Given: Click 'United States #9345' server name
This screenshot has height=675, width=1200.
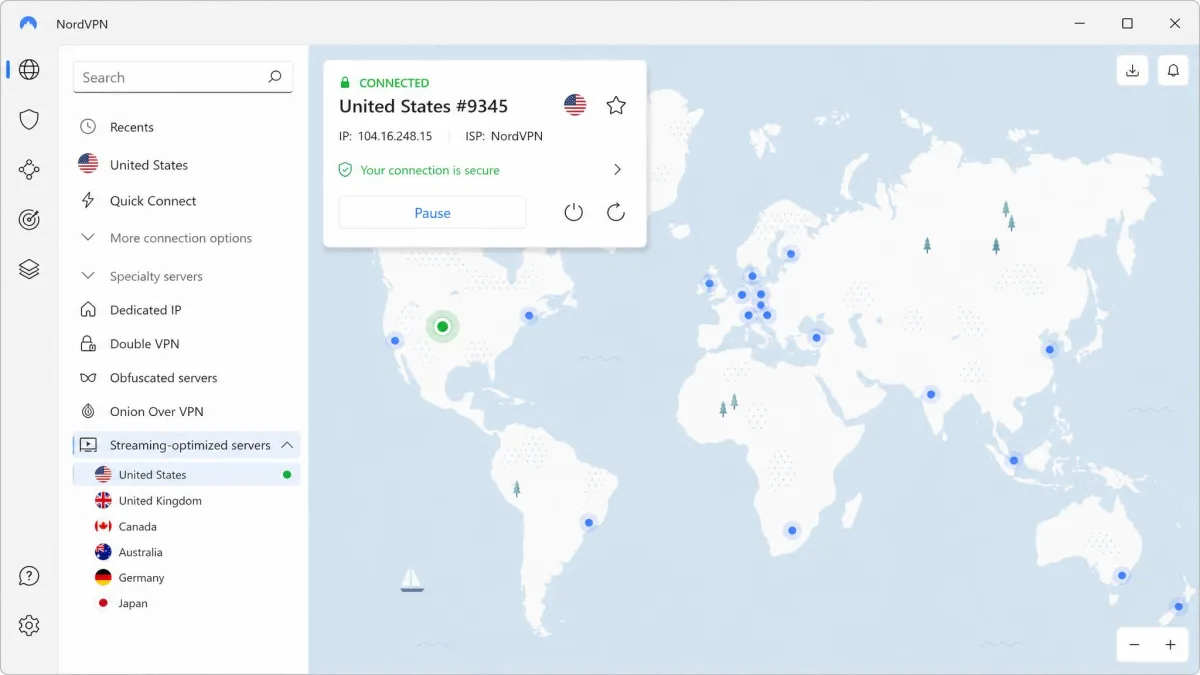Looking at the screenshot, I should click(x=424, y=106).
